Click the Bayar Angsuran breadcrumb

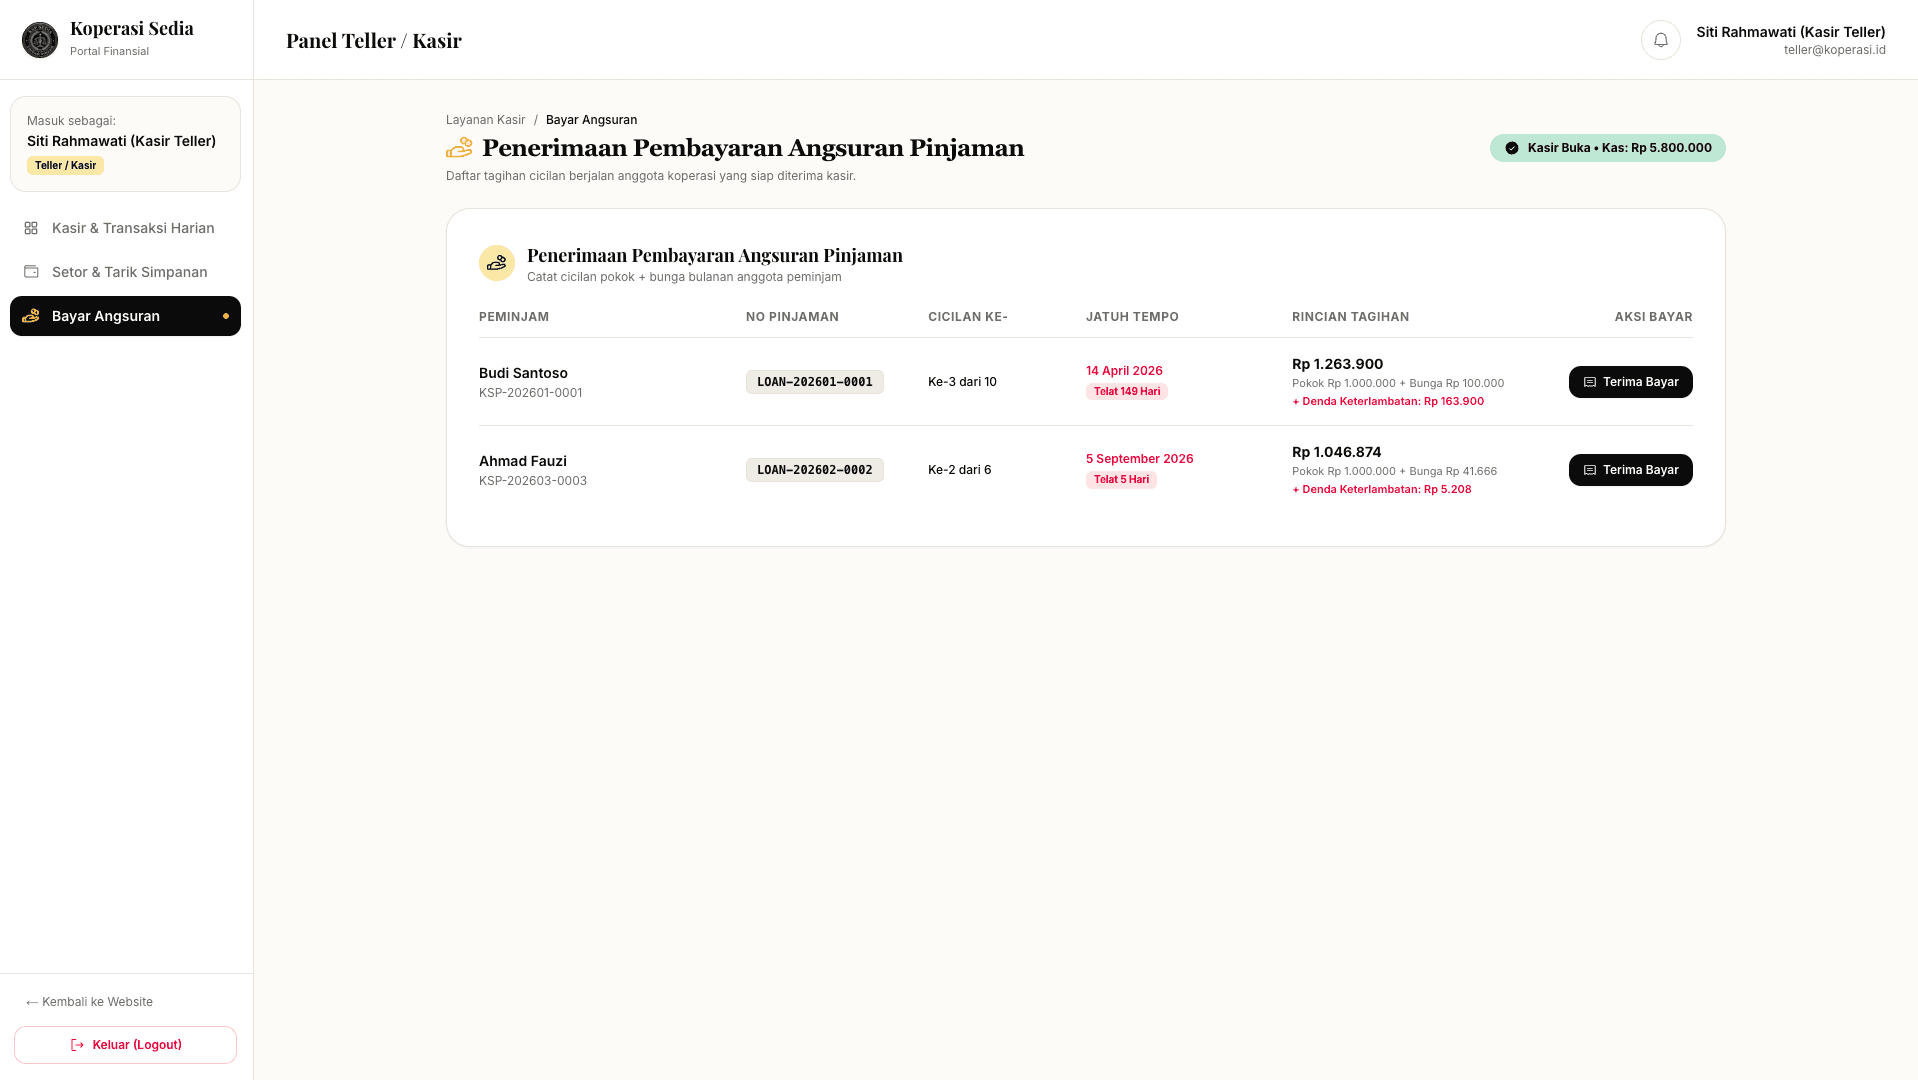tap(591, 120)
